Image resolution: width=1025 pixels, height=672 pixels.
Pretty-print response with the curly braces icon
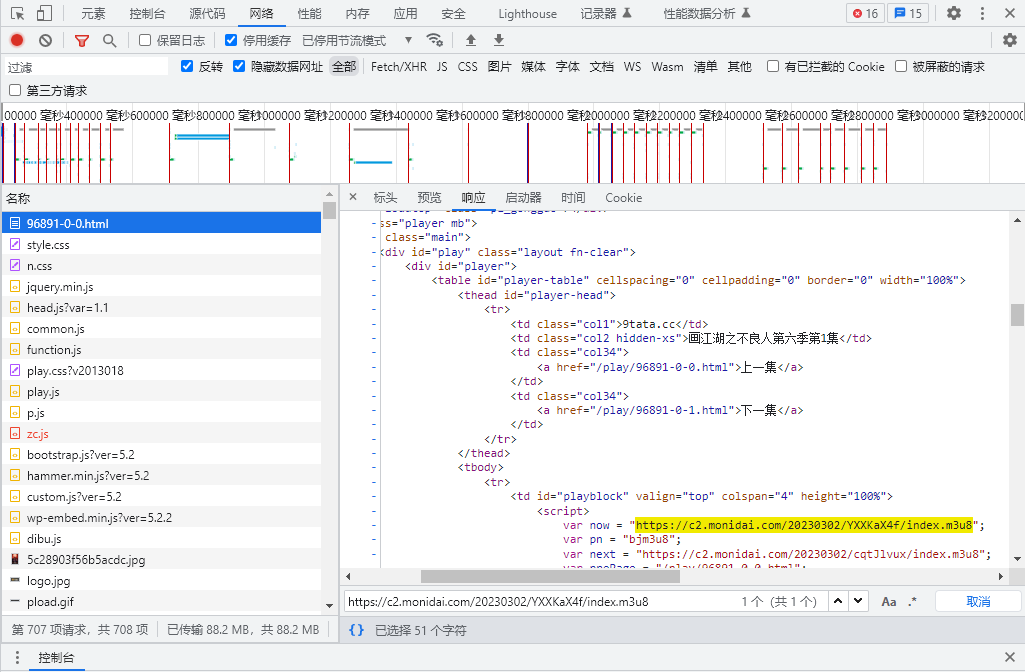356,630
